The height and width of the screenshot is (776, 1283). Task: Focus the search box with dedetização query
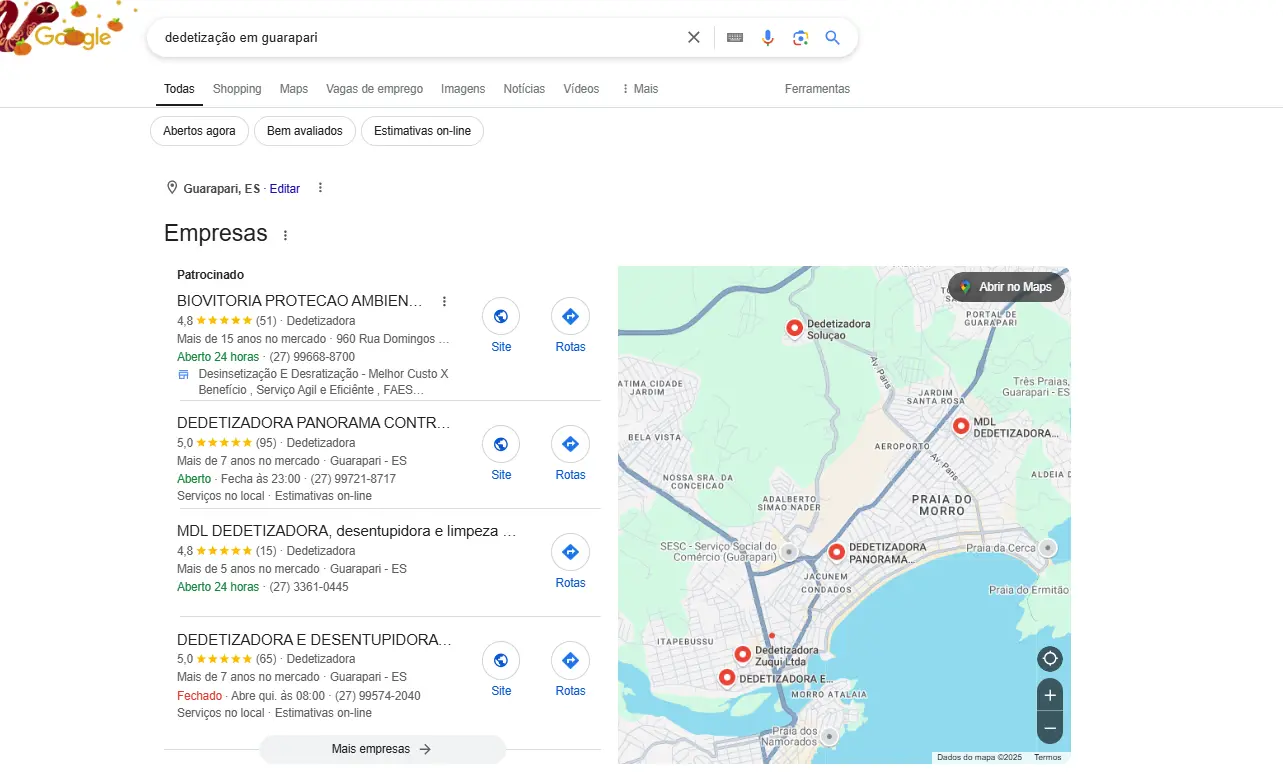420,38
